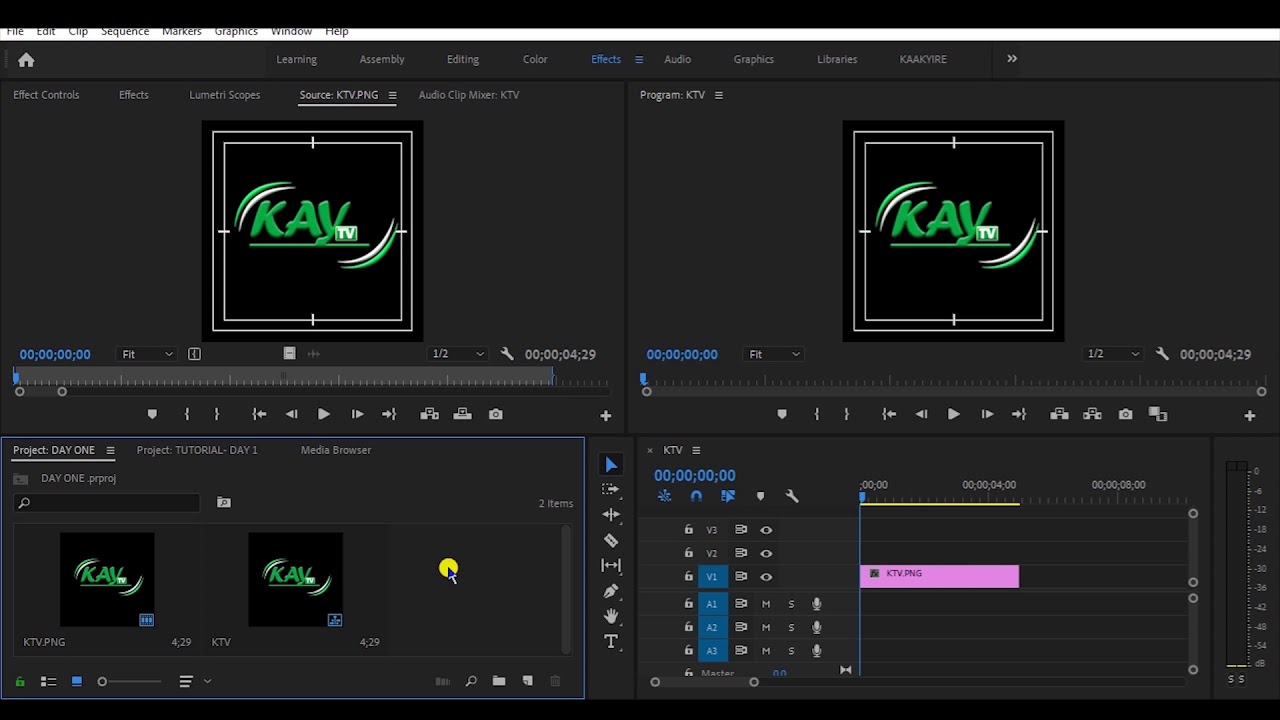Open the Sequence menu
Image resolution: width=1280 pixels, height=720 pixels.
tap(125, 31)
